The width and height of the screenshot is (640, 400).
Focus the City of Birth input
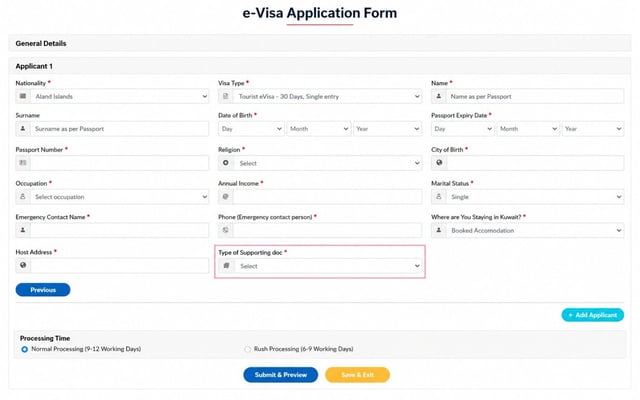tap(536, 163)
